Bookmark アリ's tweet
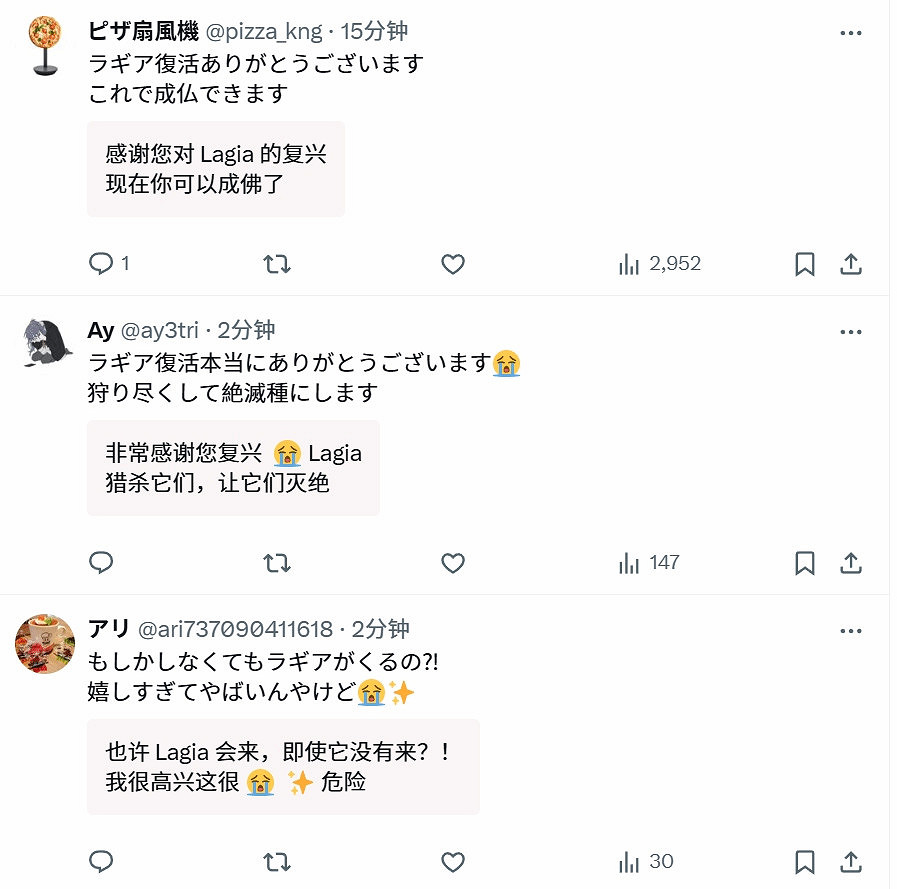 click(805, 861)
